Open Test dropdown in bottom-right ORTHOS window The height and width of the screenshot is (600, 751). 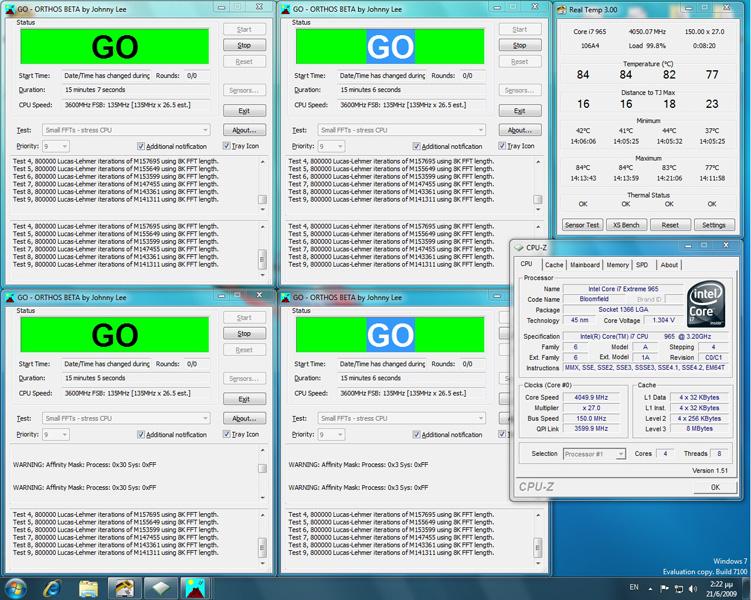pos(402,418)
